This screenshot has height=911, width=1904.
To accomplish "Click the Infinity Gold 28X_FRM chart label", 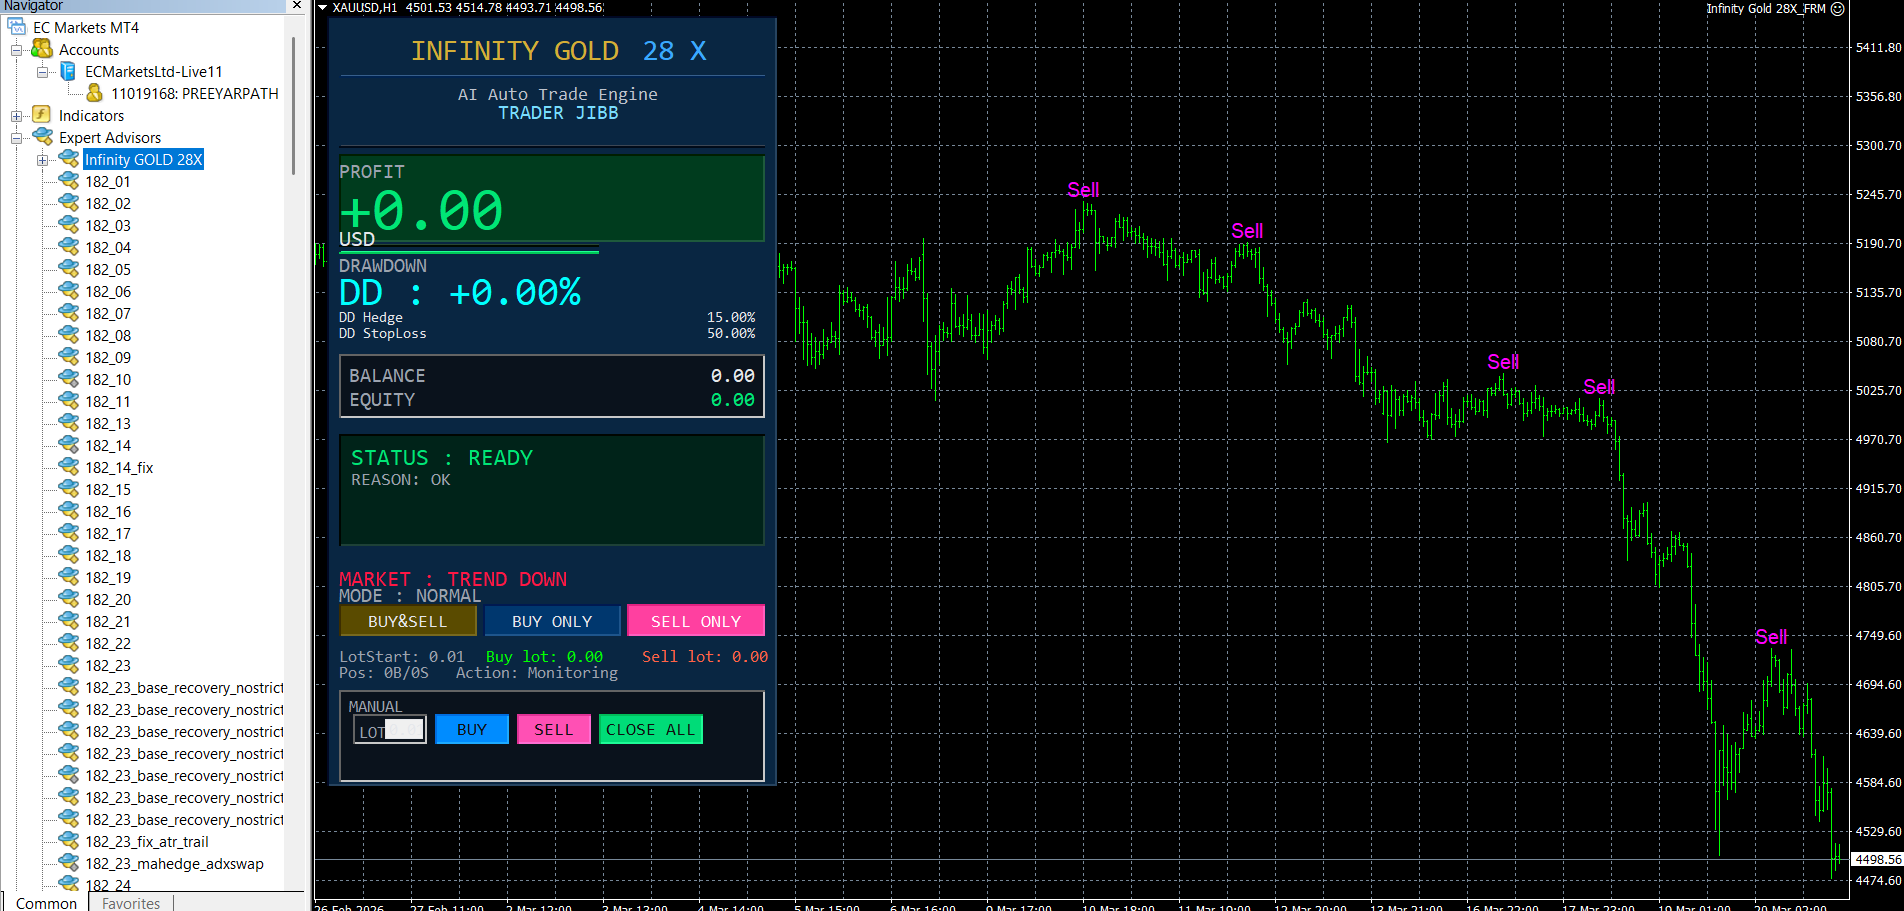I will click(1766, 8).
